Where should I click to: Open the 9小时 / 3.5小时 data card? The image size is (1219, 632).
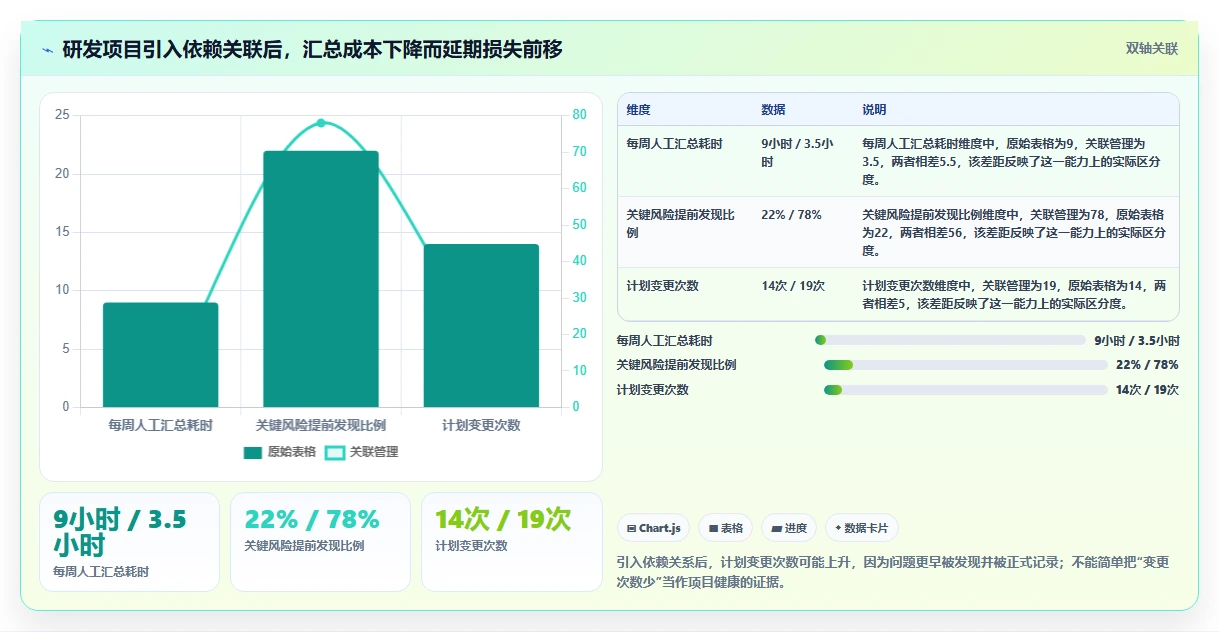point(129,542)
